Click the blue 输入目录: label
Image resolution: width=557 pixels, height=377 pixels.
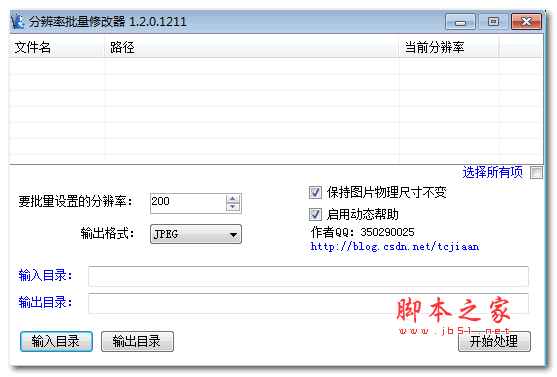(x=45, y=275)
